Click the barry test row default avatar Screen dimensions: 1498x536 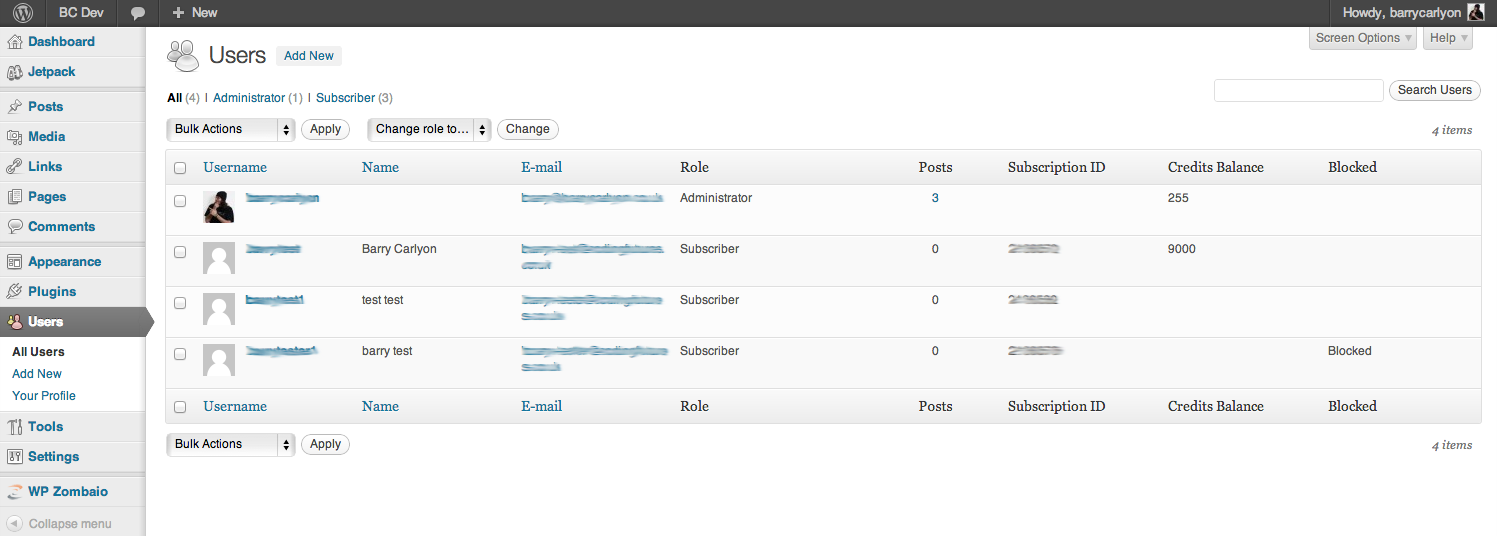(x=219, y=360)
